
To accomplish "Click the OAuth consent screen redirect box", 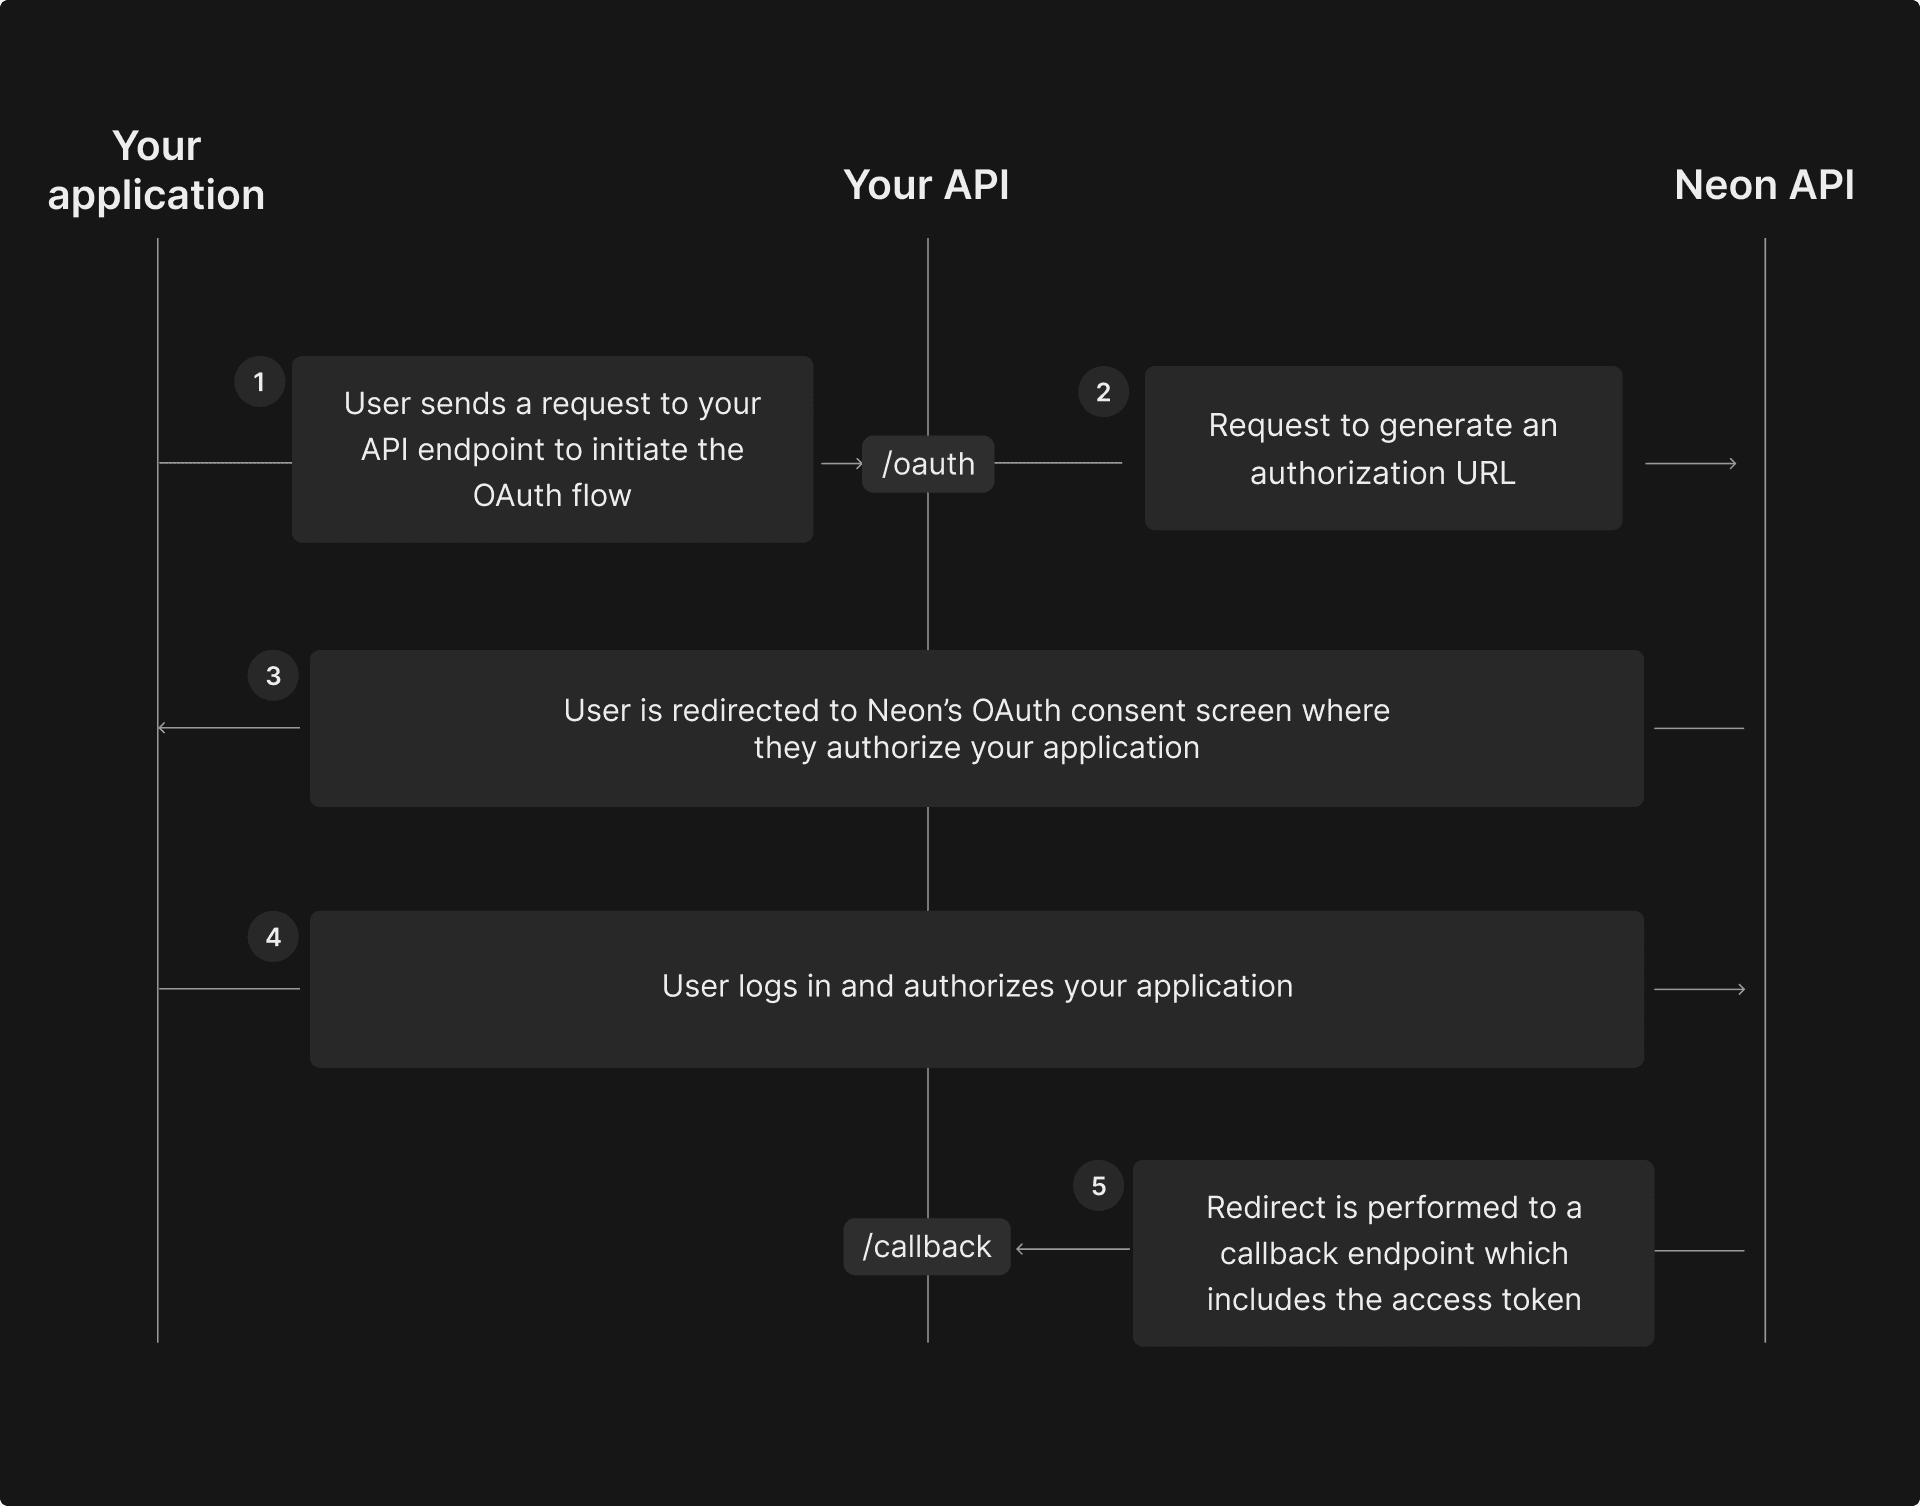I will pos(976,728).
